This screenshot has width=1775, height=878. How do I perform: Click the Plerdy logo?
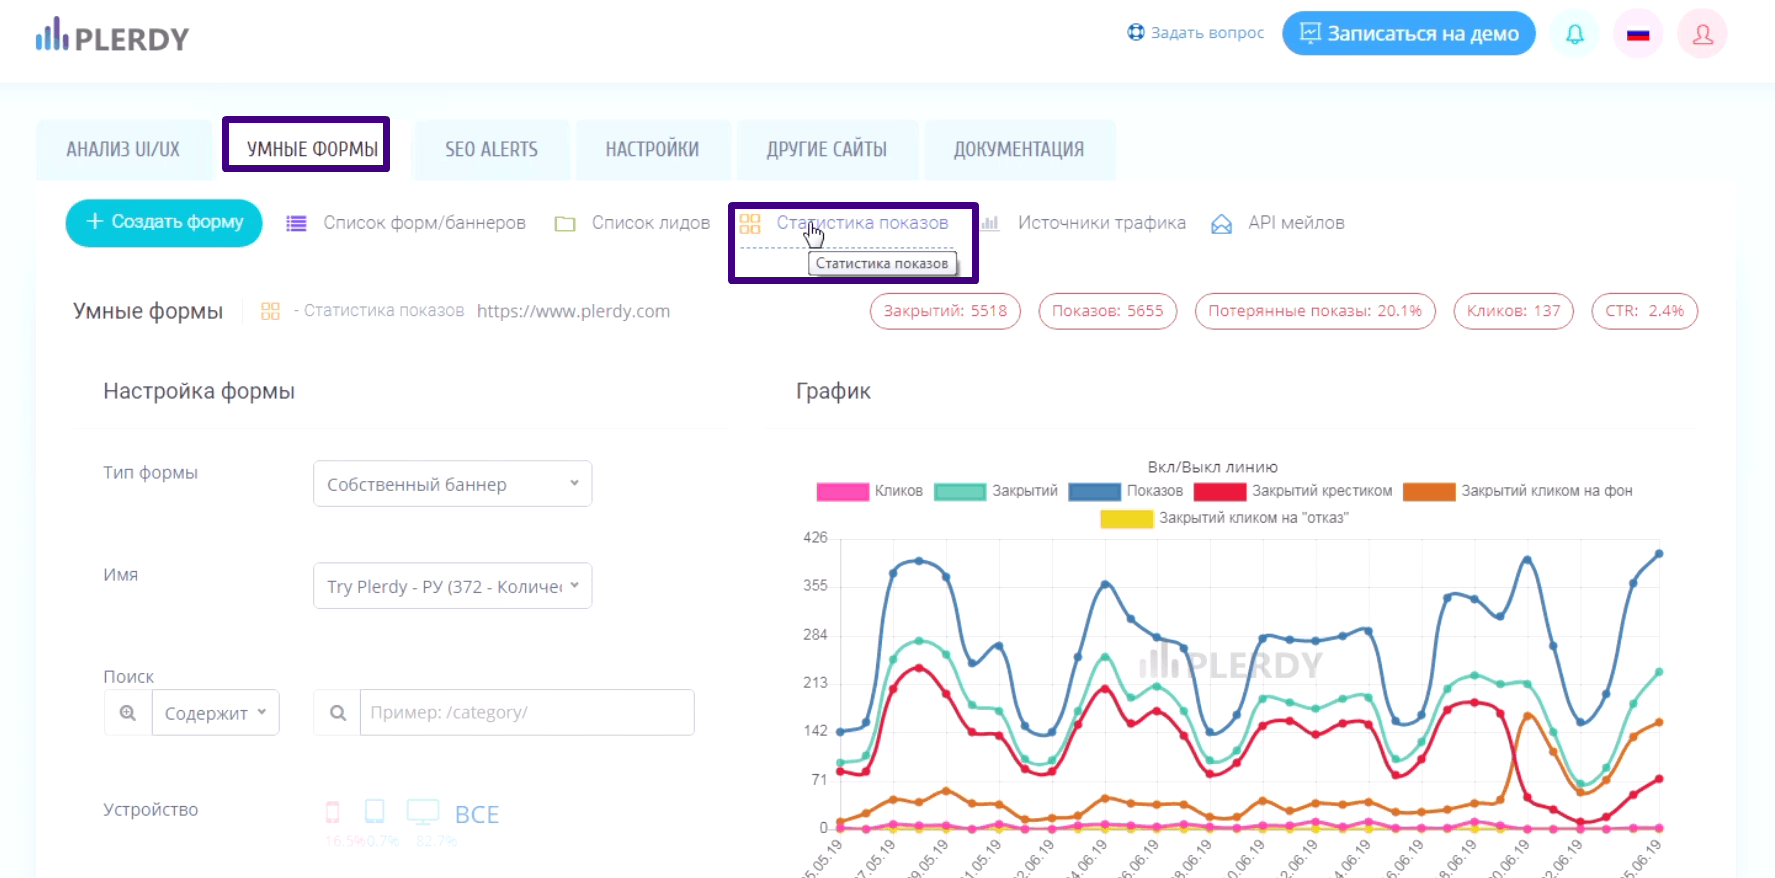[x=112, y=36]
